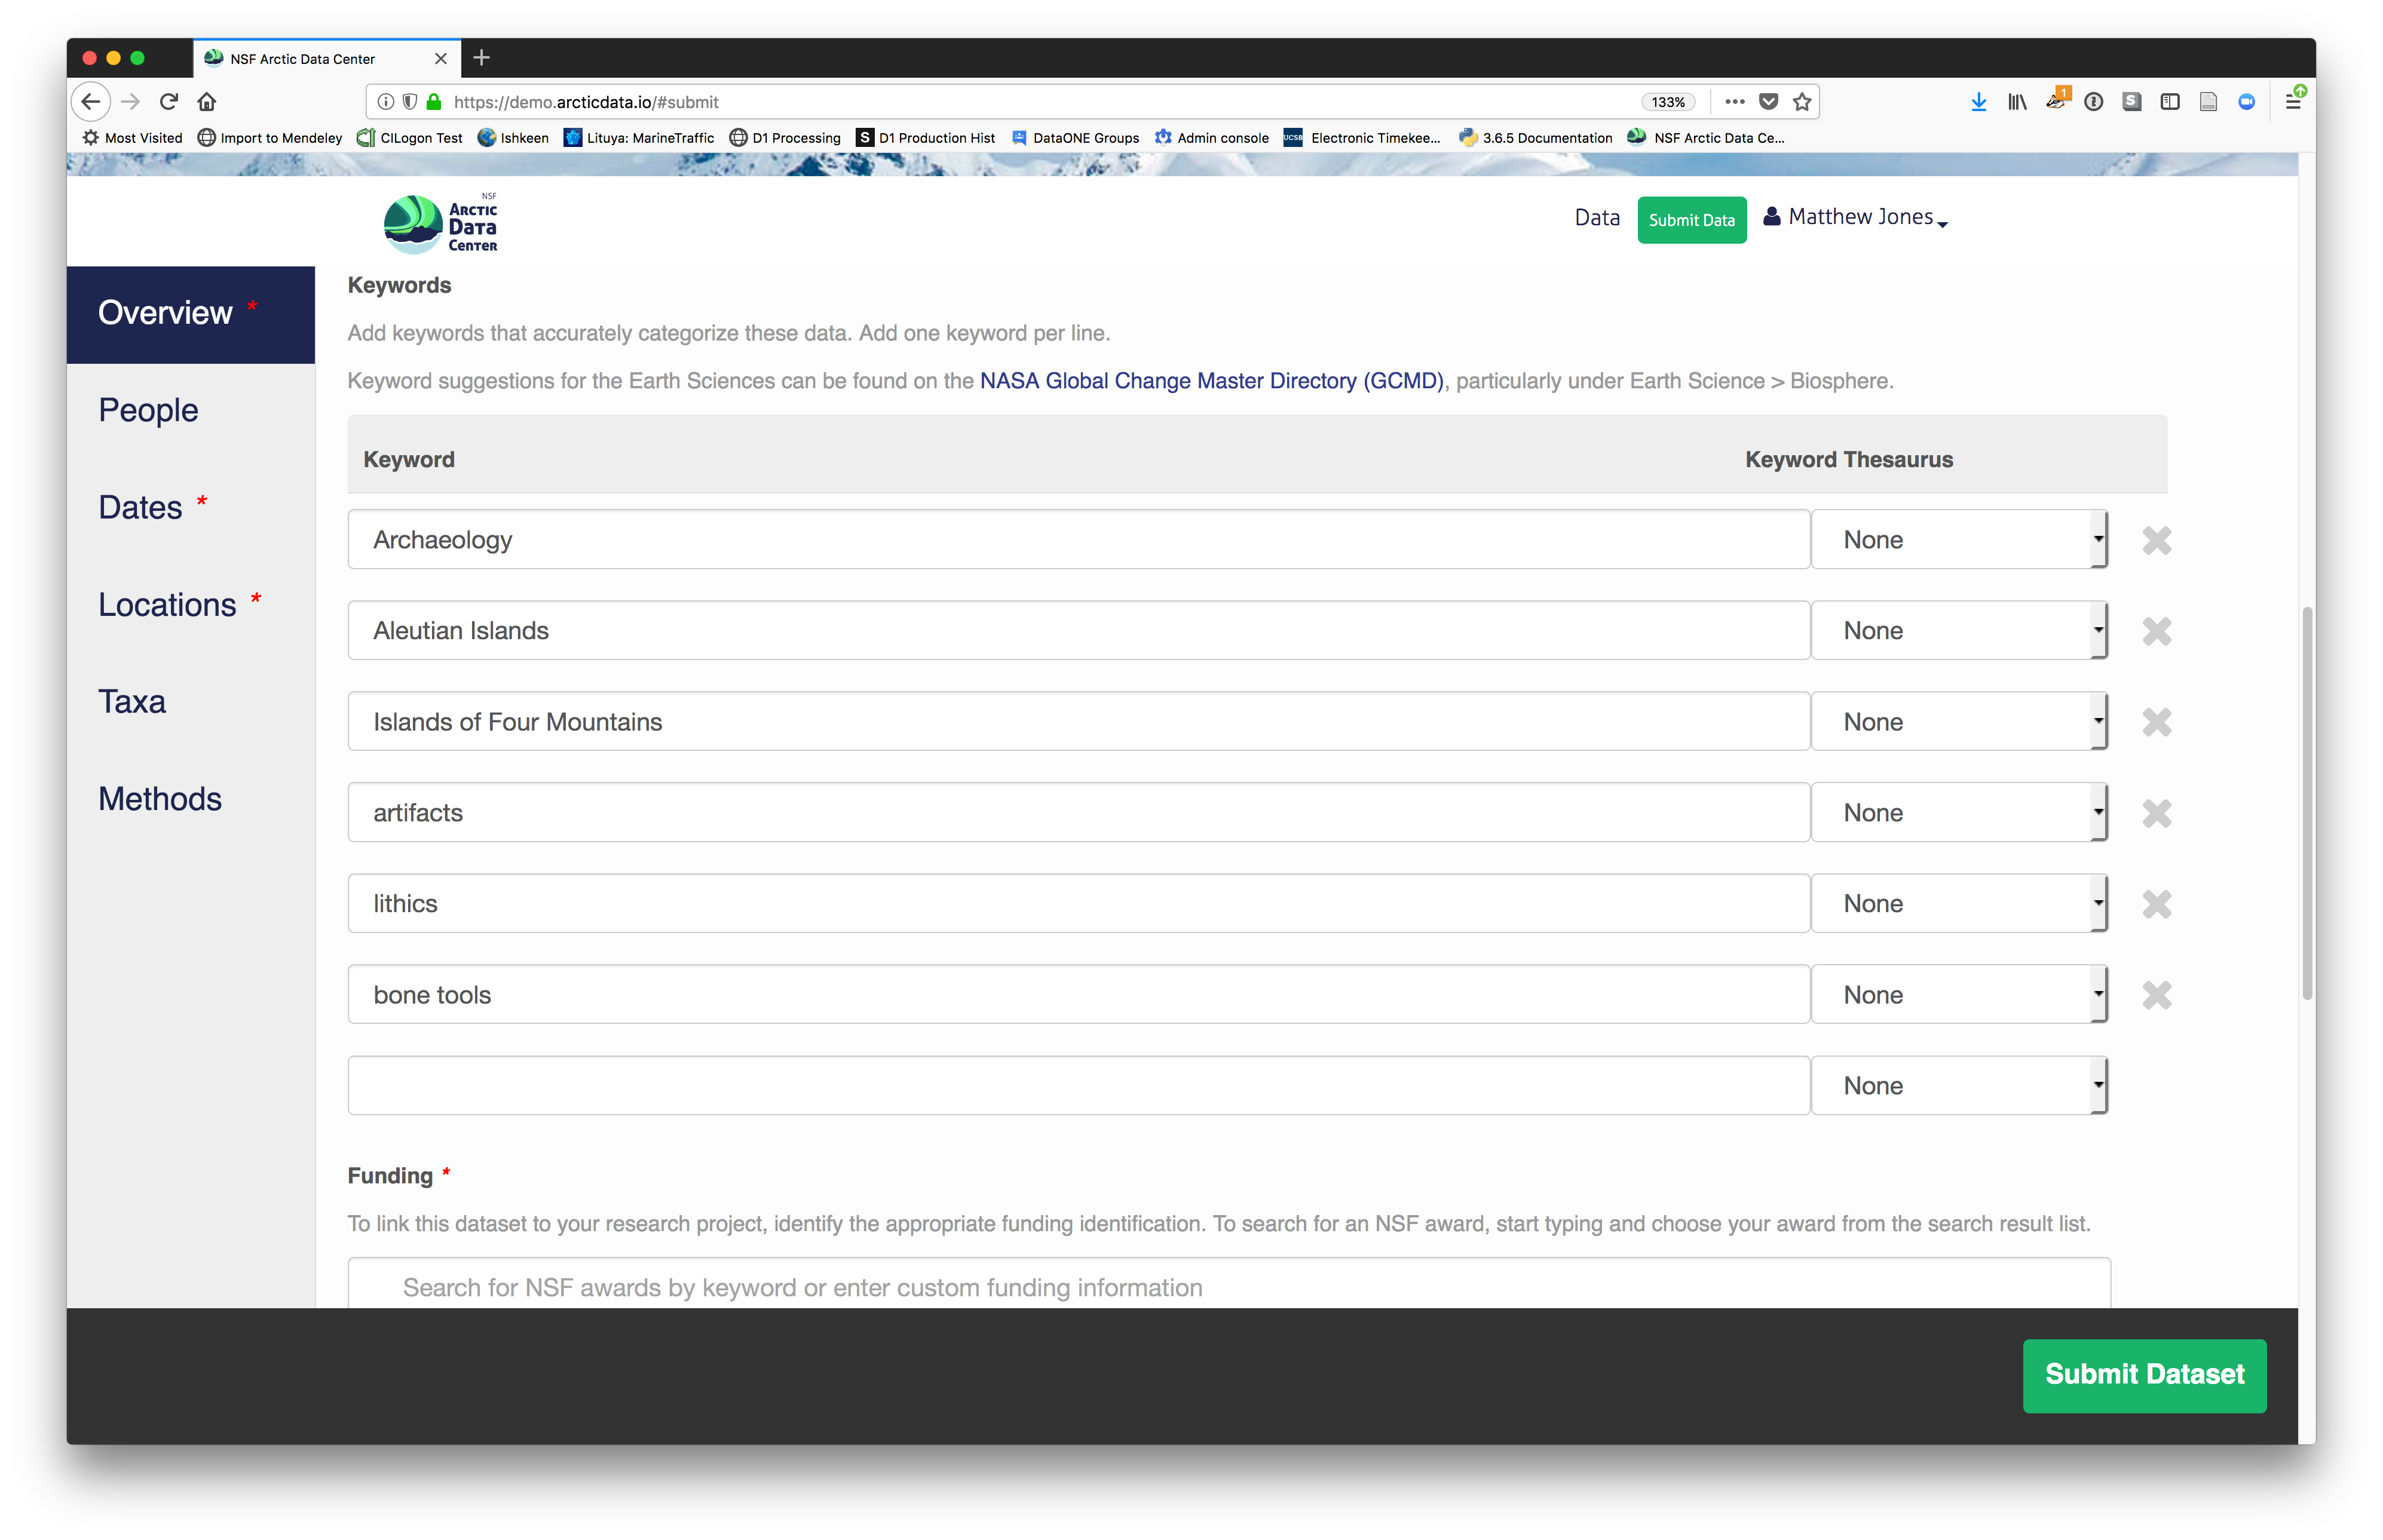Remove the Archaeology keyword row

(2156, 540)
